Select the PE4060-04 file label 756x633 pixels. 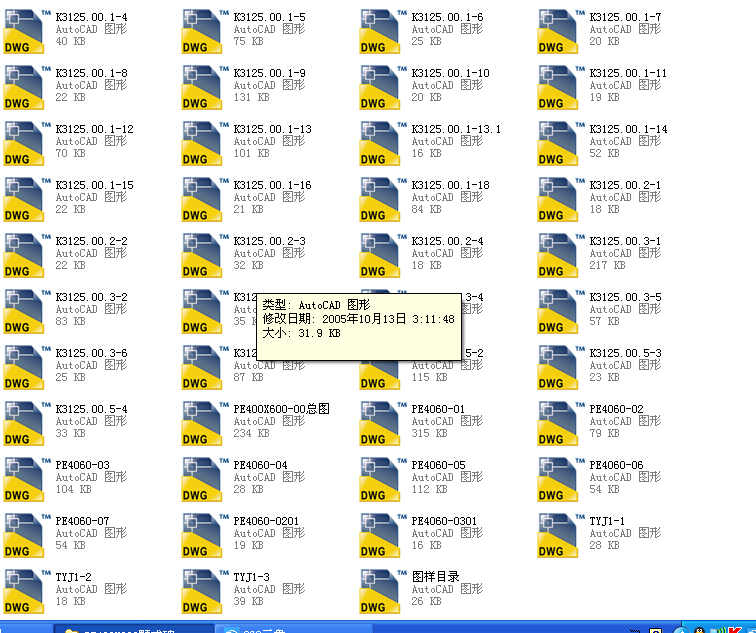260,465
